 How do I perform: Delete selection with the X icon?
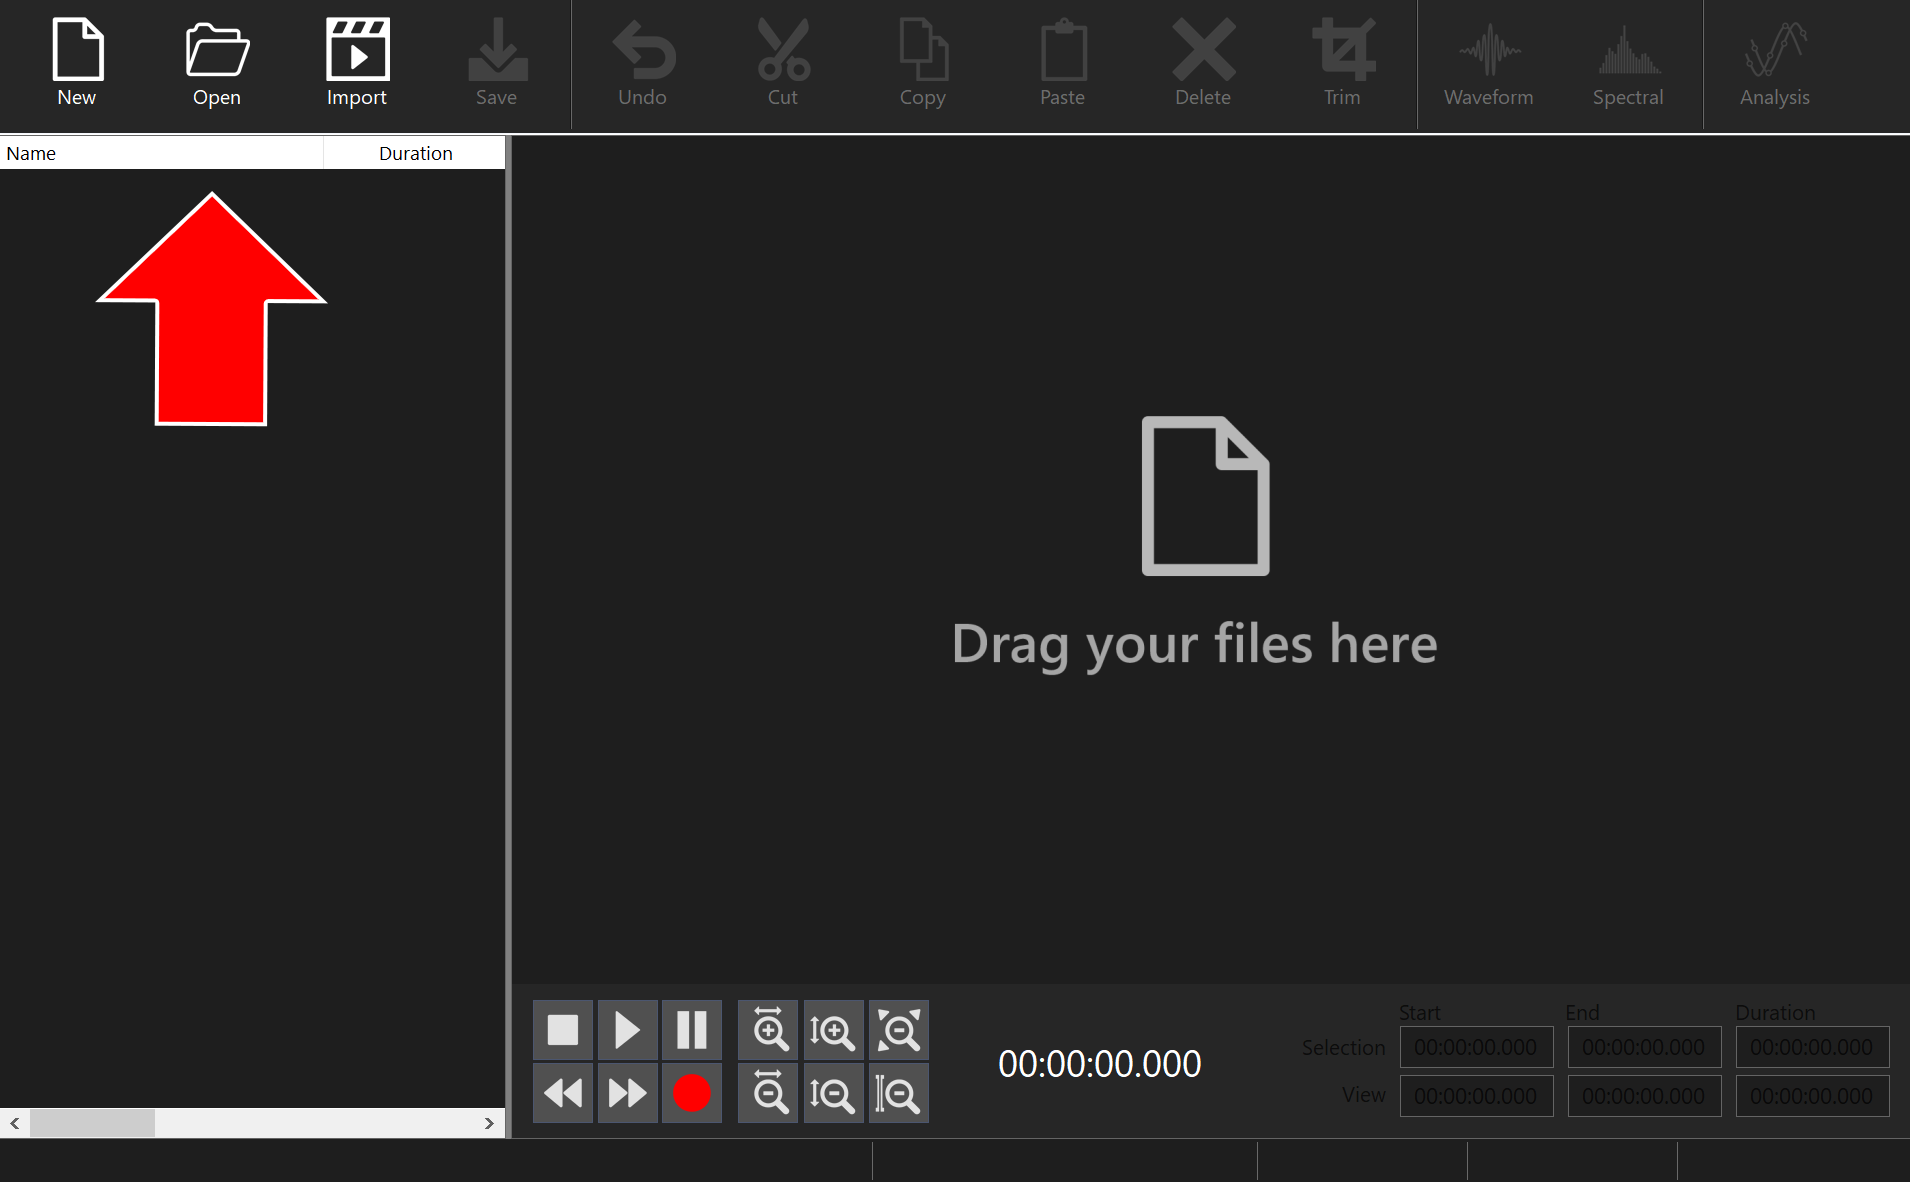pos(1203,63)
